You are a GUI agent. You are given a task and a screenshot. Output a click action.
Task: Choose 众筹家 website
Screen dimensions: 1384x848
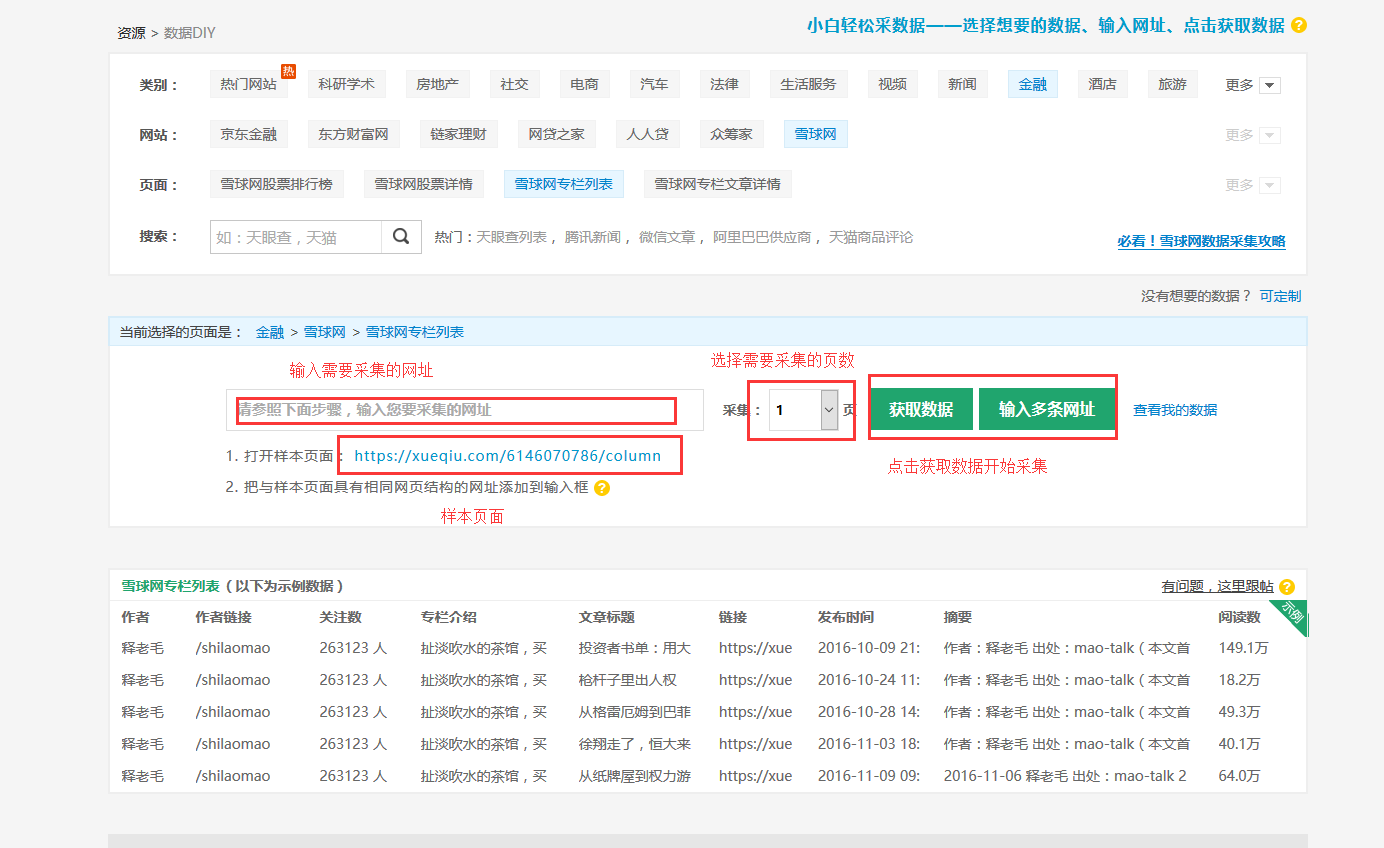[732, 134]
